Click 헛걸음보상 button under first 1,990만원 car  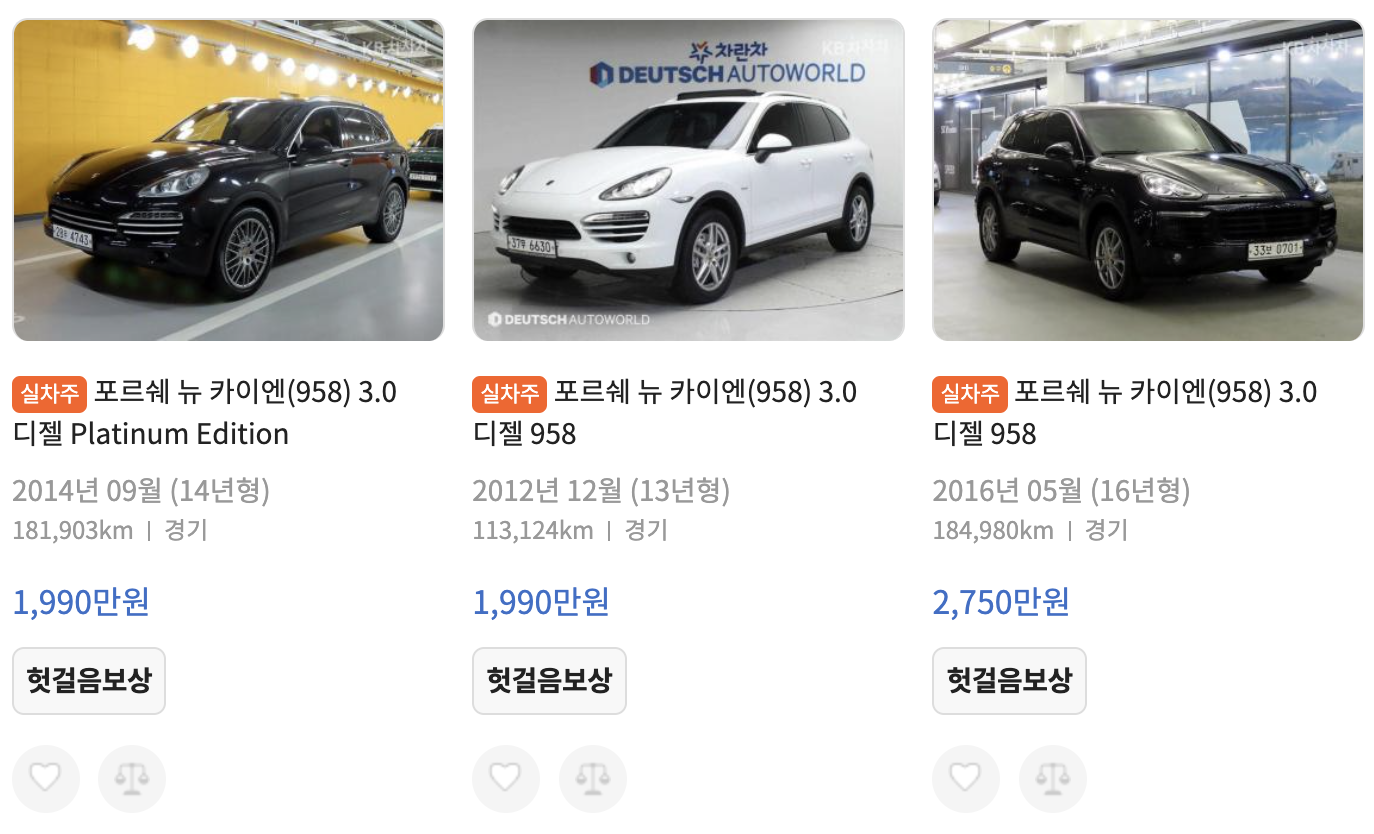click(89, 681)
